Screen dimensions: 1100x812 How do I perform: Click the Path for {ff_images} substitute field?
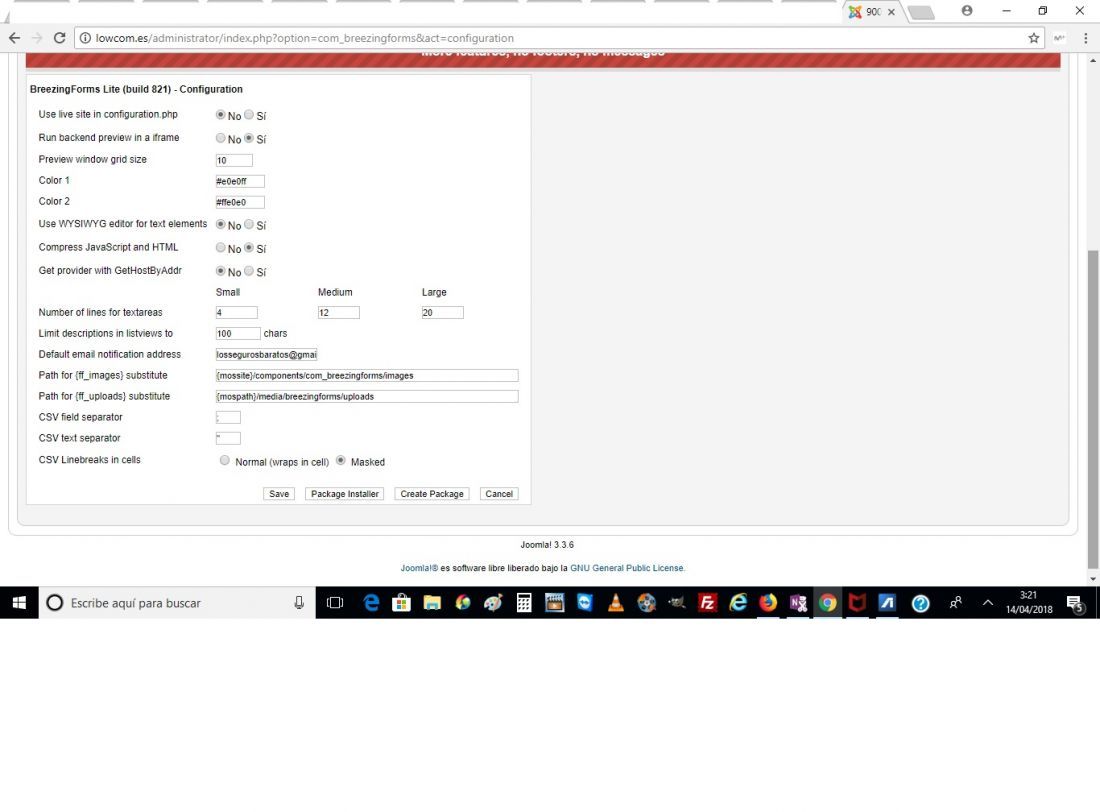pos(367,375)
